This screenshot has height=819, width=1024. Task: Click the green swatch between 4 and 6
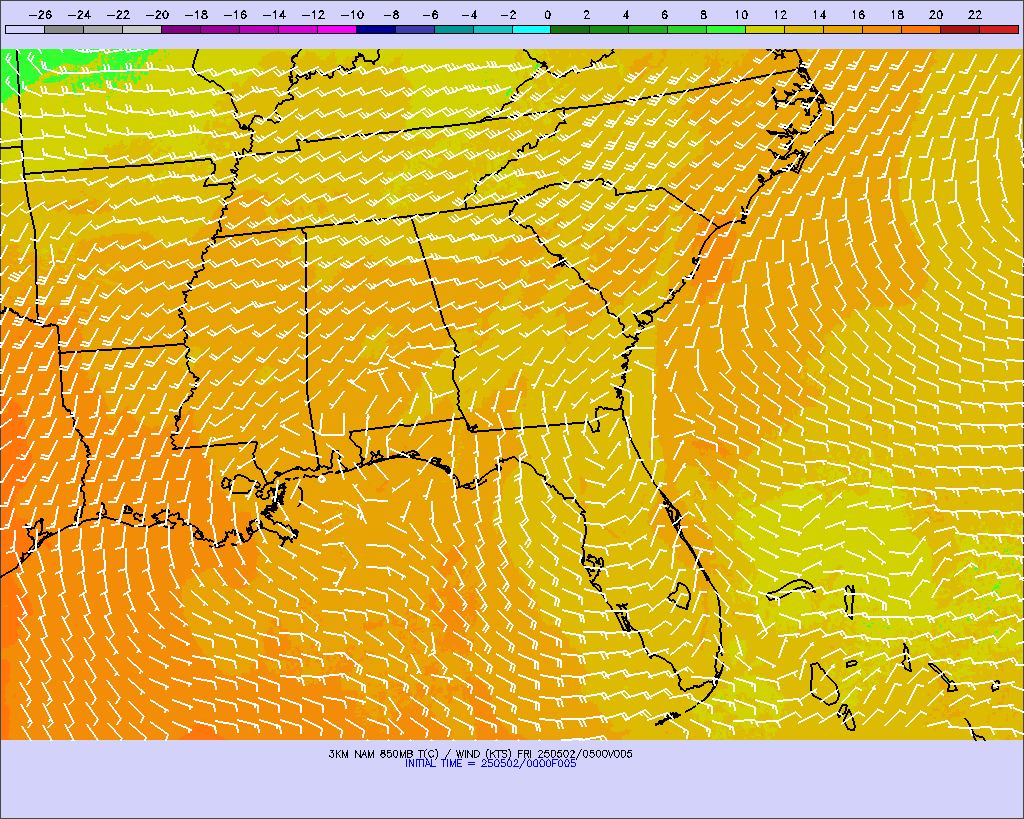648,29
